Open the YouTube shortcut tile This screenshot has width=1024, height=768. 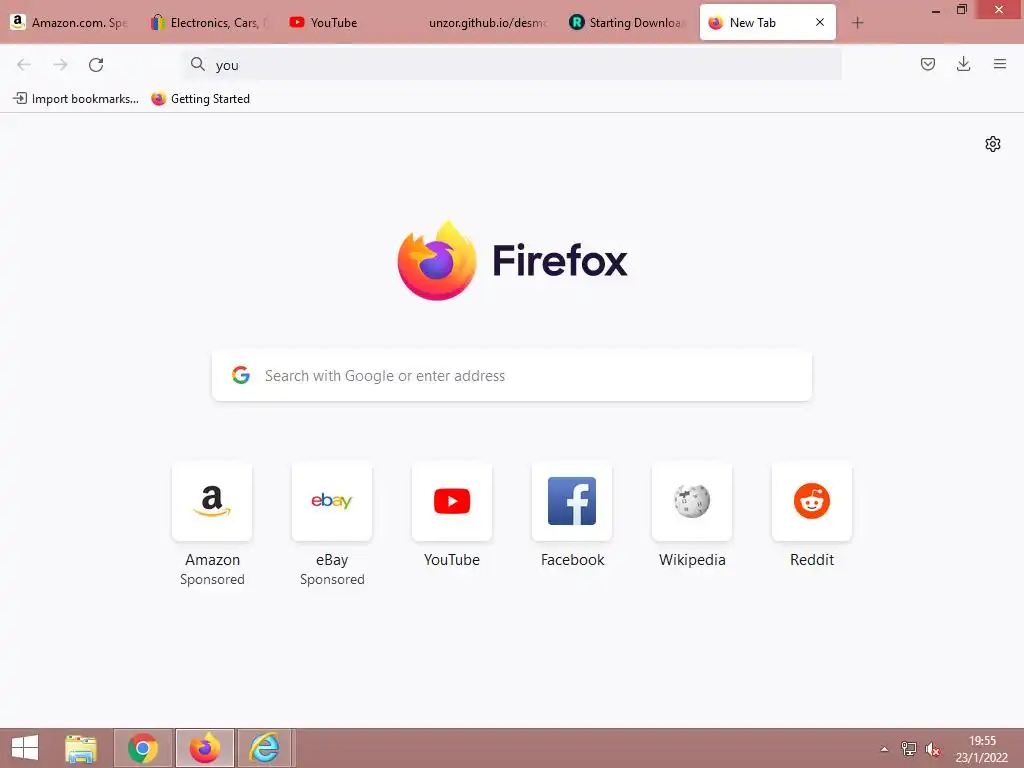[x=452, y=501]
